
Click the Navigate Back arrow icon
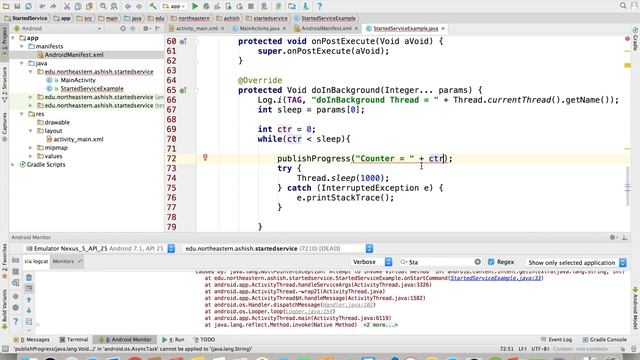[128, 6]
